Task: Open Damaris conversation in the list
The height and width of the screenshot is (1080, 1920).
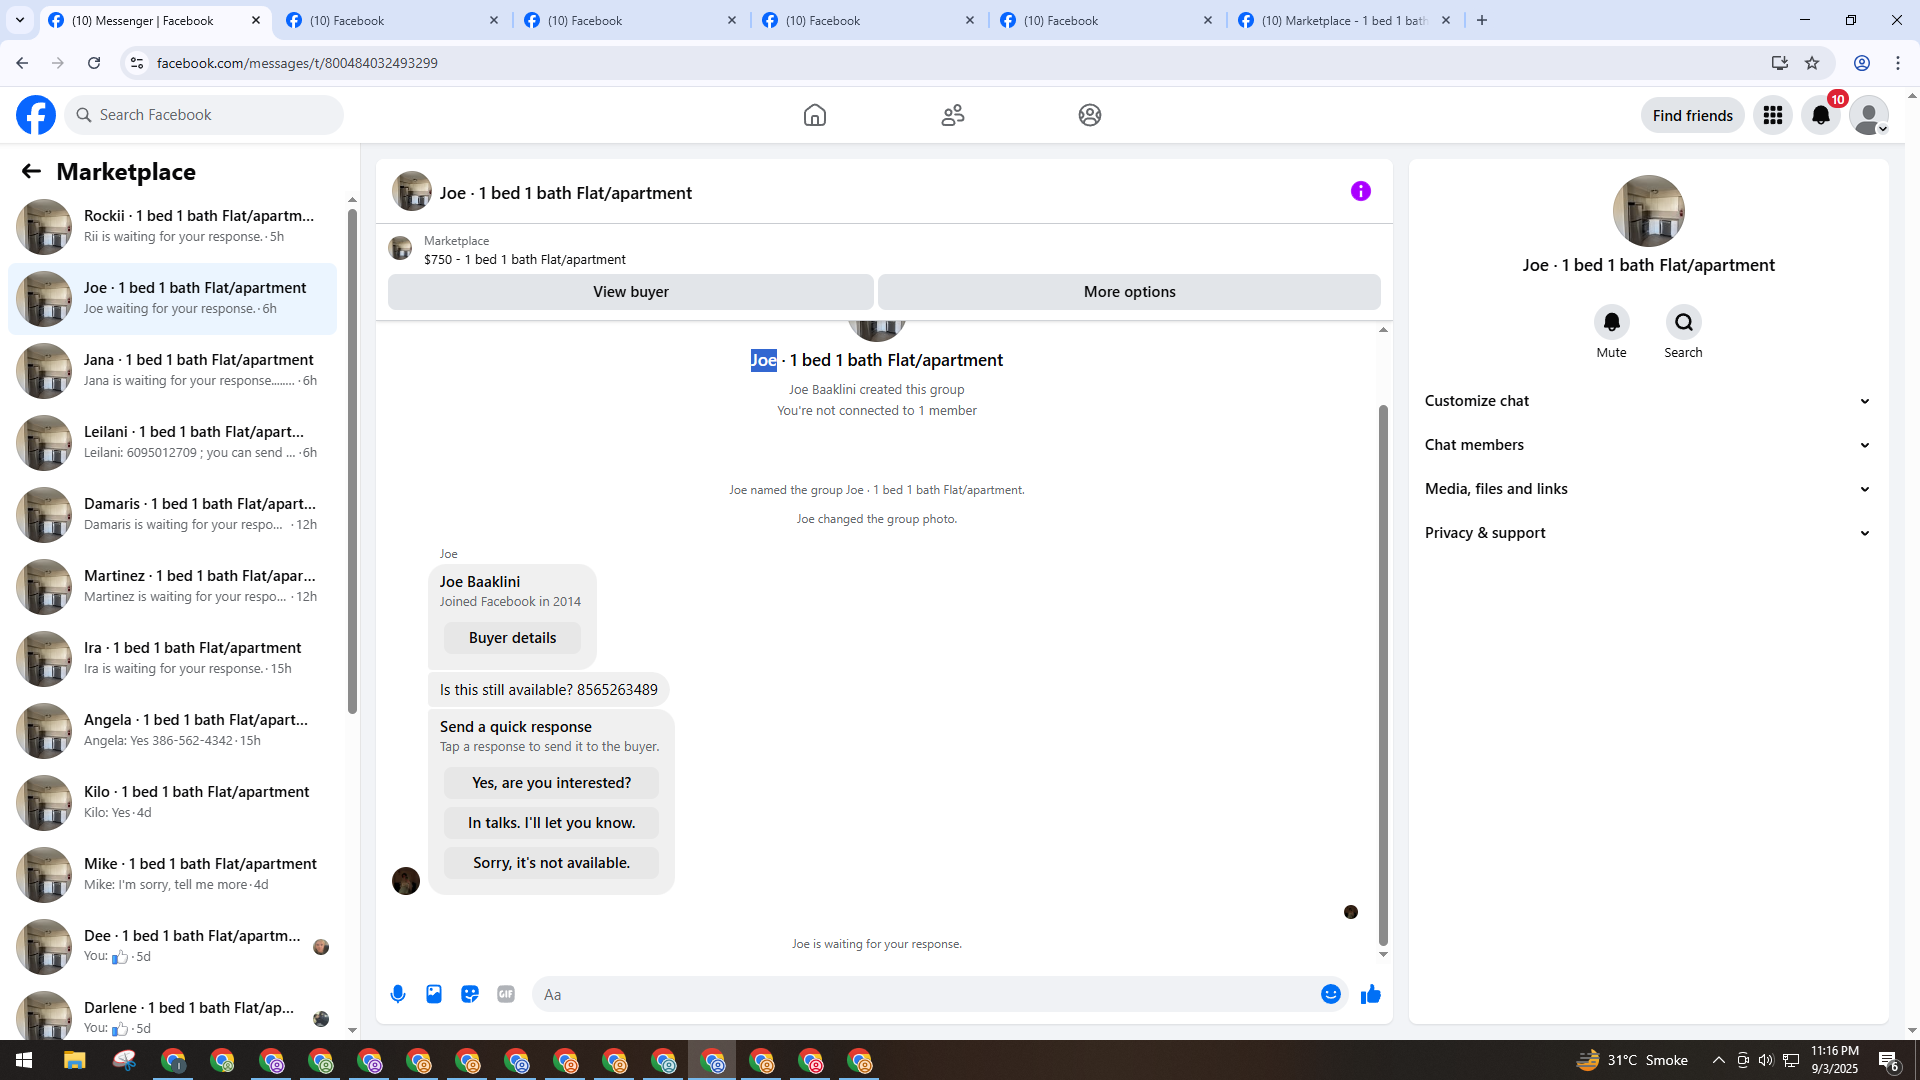Action: click(173, 515)
